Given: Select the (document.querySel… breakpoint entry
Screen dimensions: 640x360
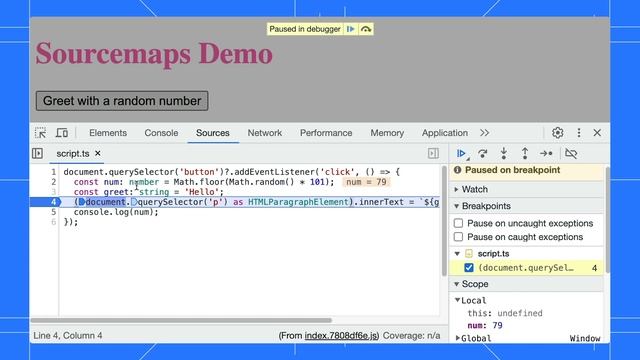Looking at the screenshot, I should point(526,268).
